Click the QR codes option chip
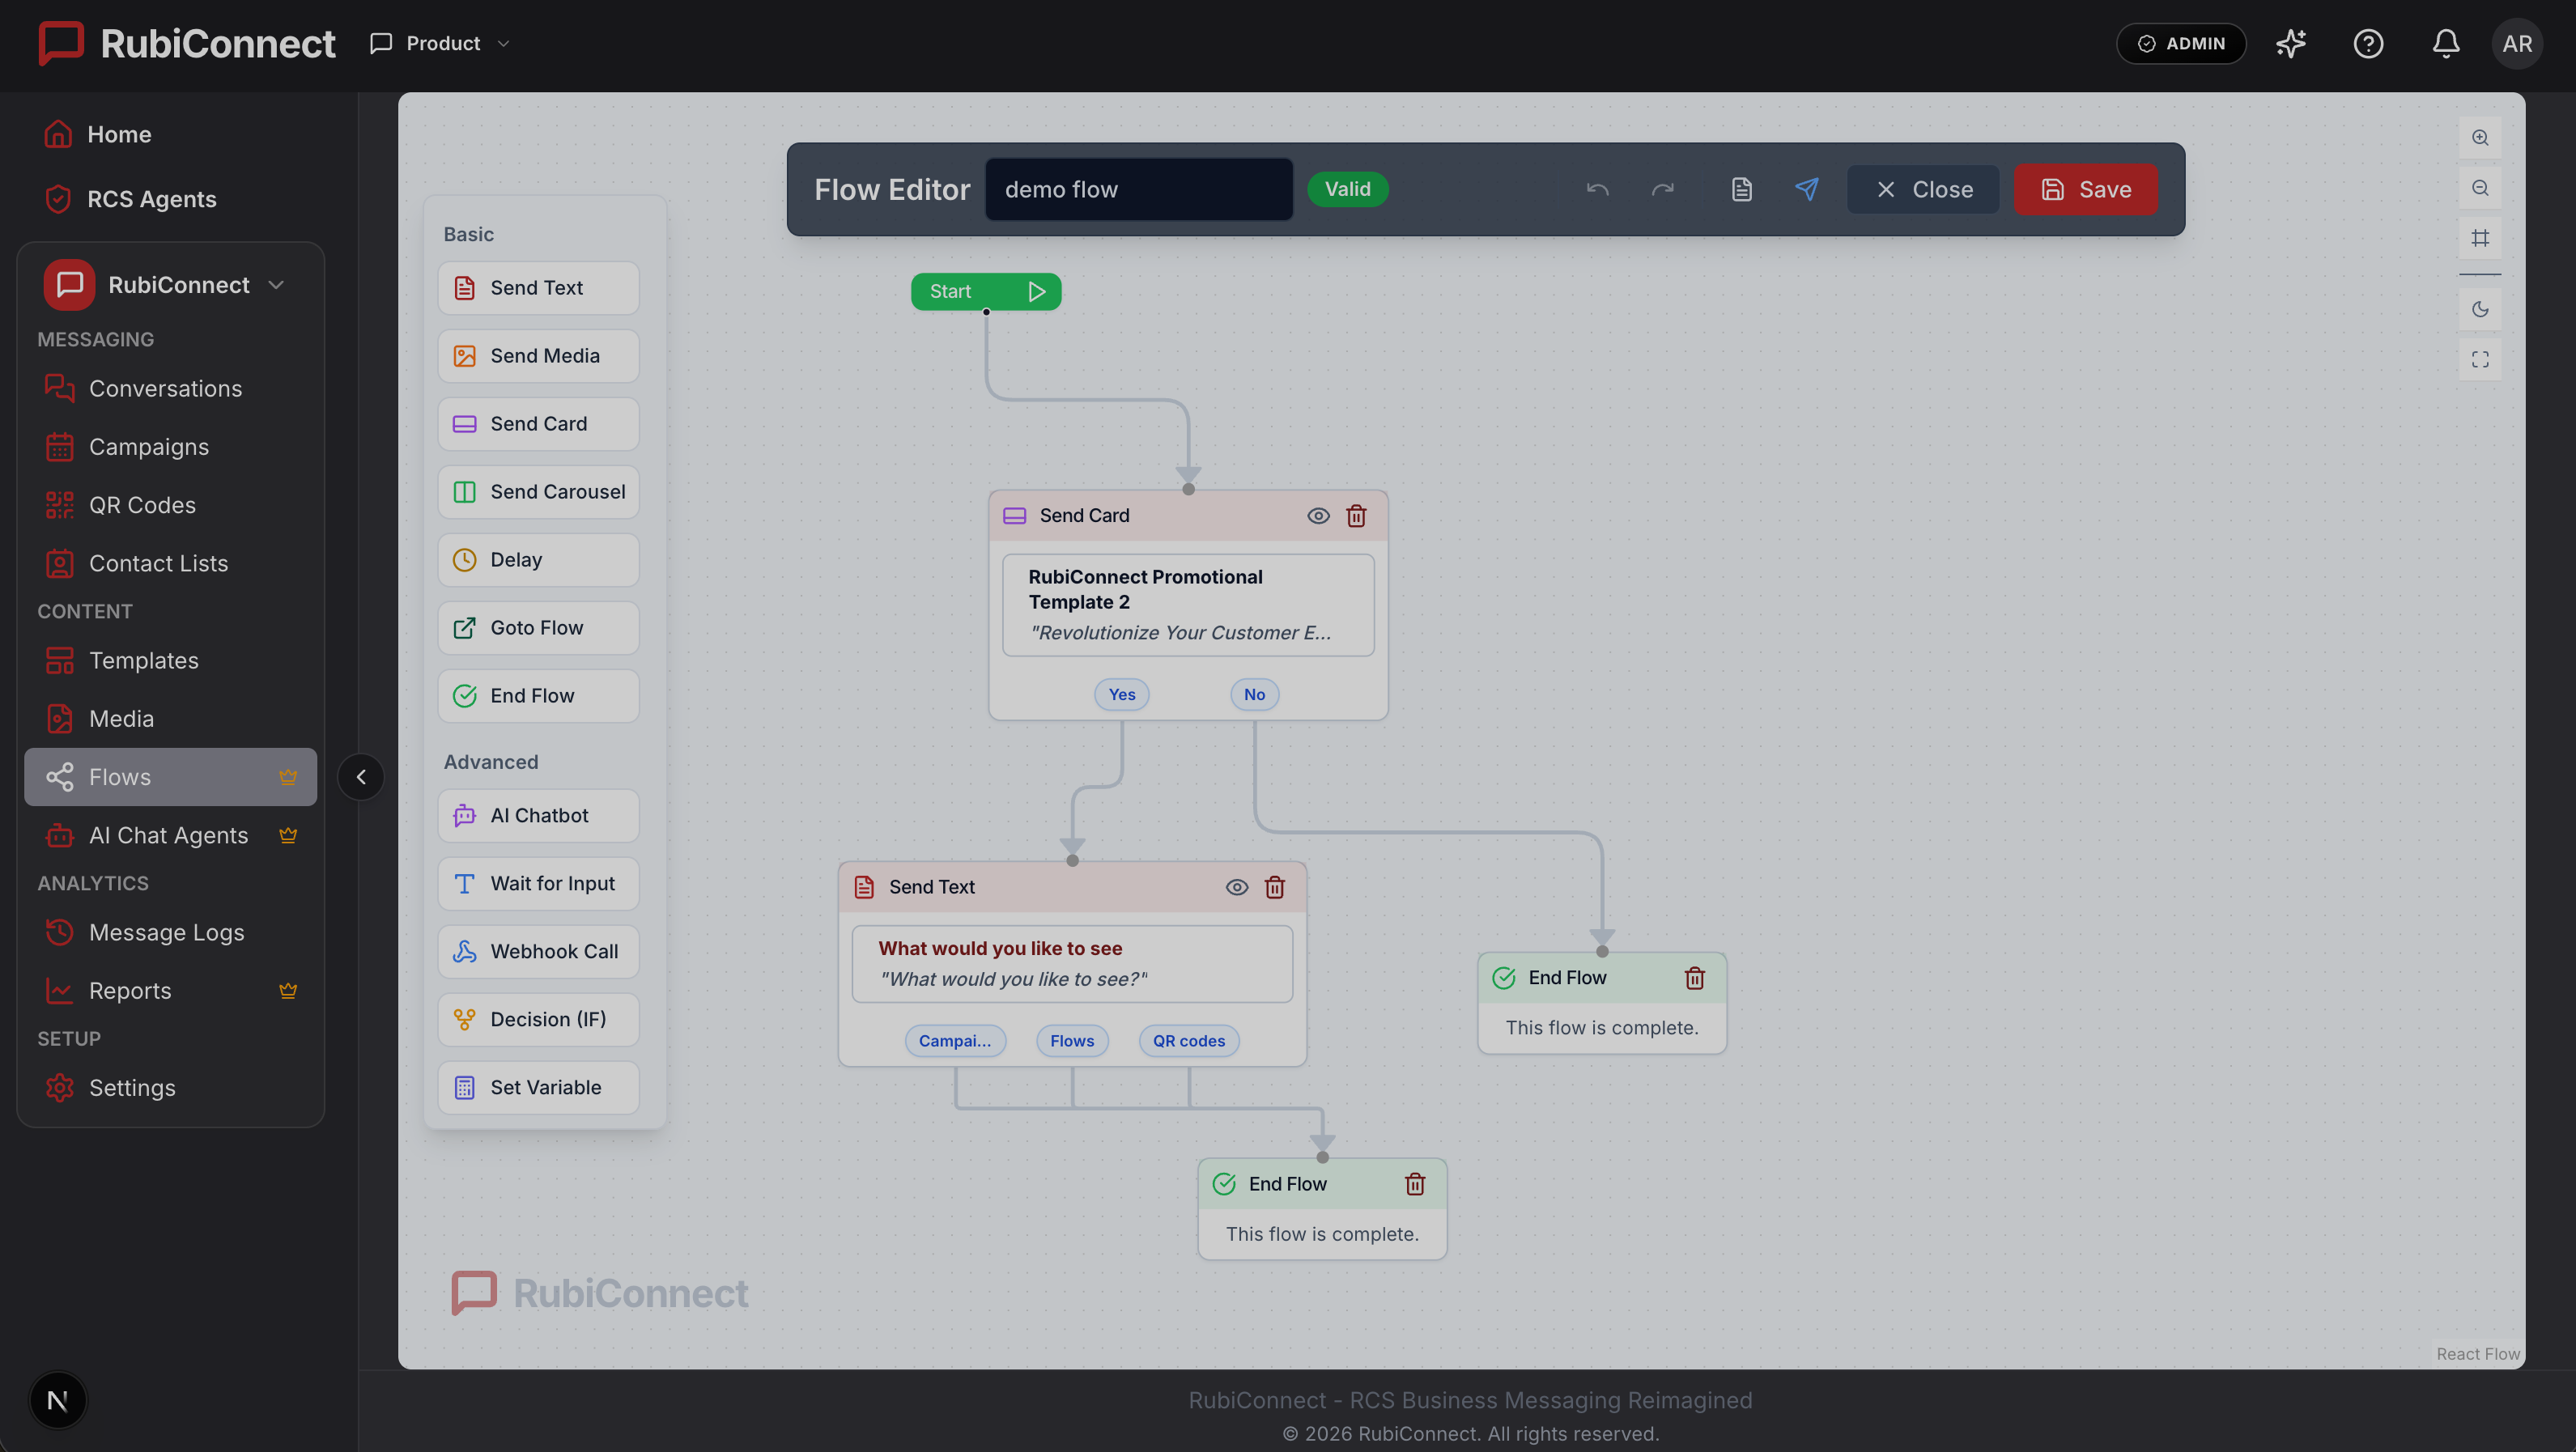The width and height of the screenshot is (2576, 1452). click(x=1188, y=1041)
